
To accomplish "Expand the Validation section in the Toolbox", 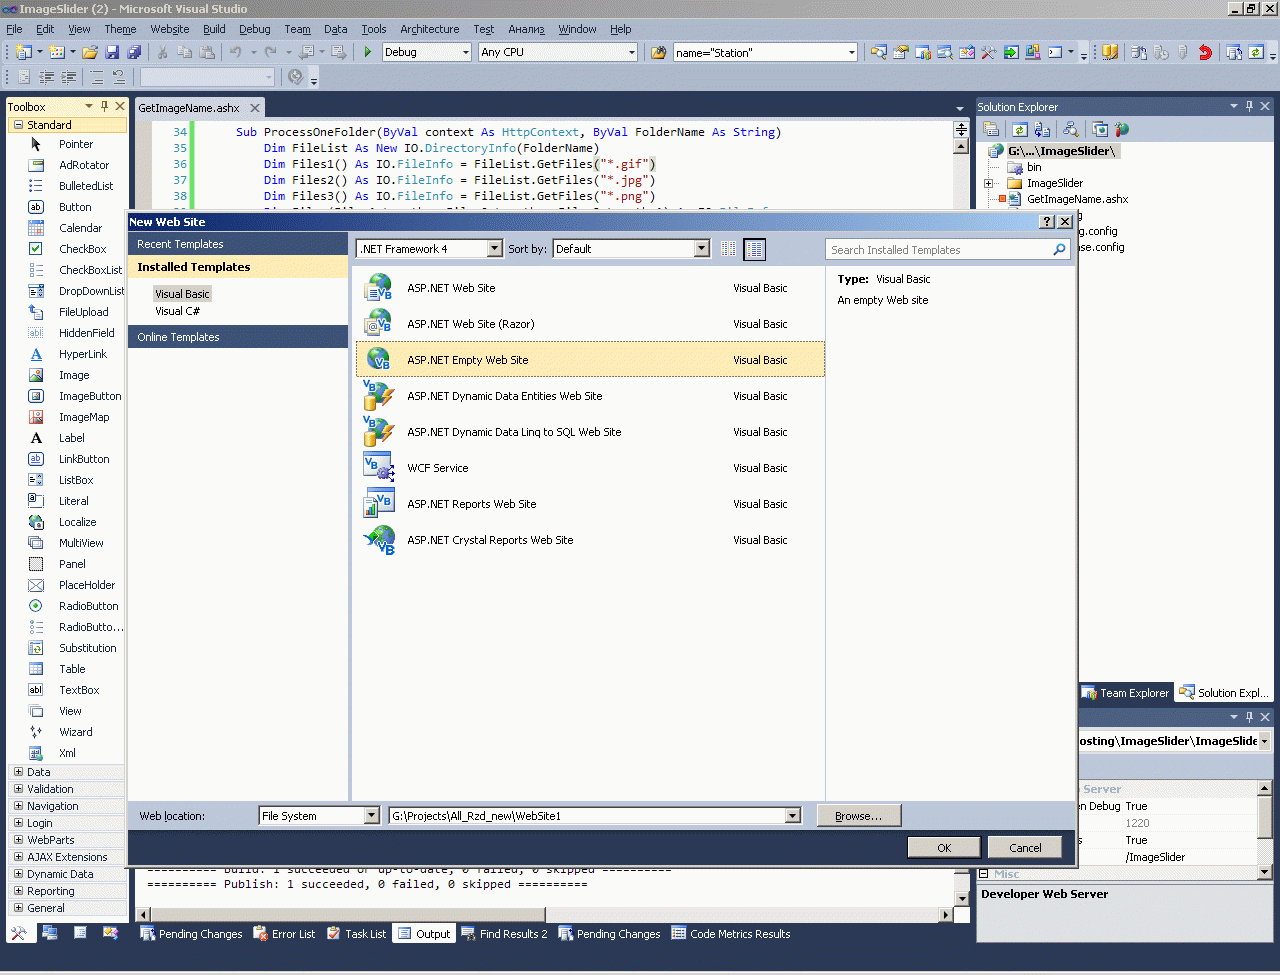I will 18,789.
